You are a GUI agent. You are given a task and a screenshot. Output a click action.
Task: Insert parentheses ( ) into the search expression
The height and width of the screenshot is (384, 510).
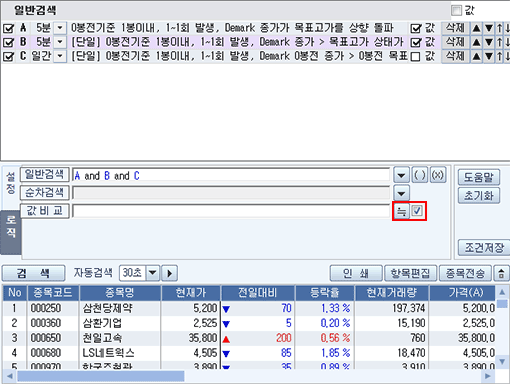[x=420, y=175]
